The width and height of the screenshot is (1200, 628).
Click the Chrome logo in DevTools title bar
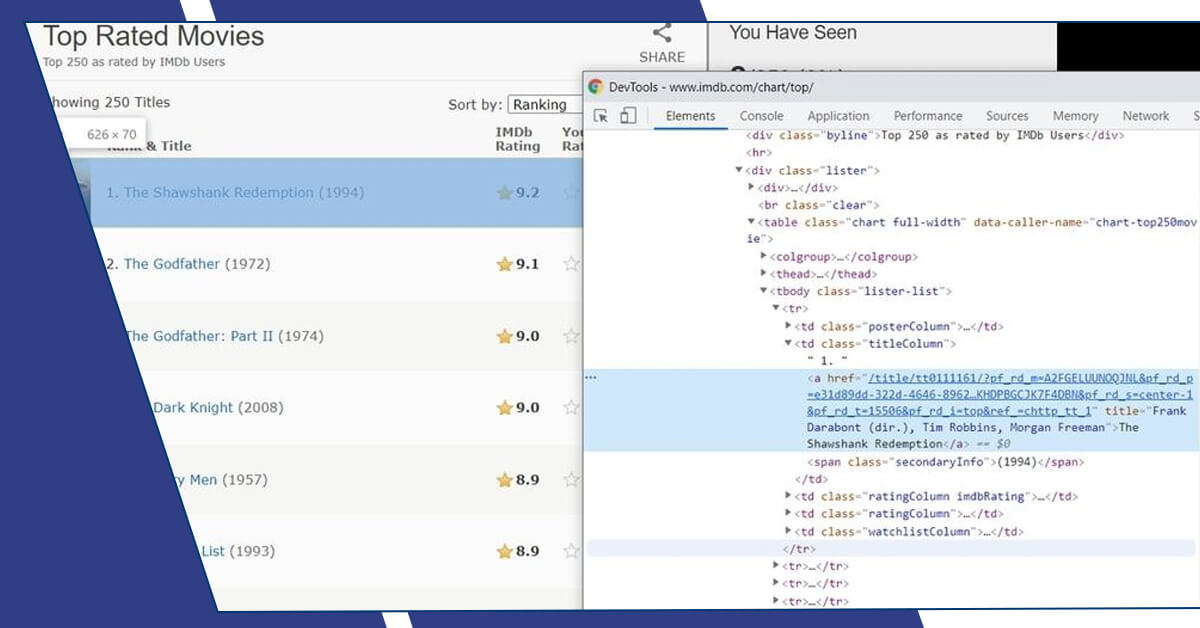point(595,87)
